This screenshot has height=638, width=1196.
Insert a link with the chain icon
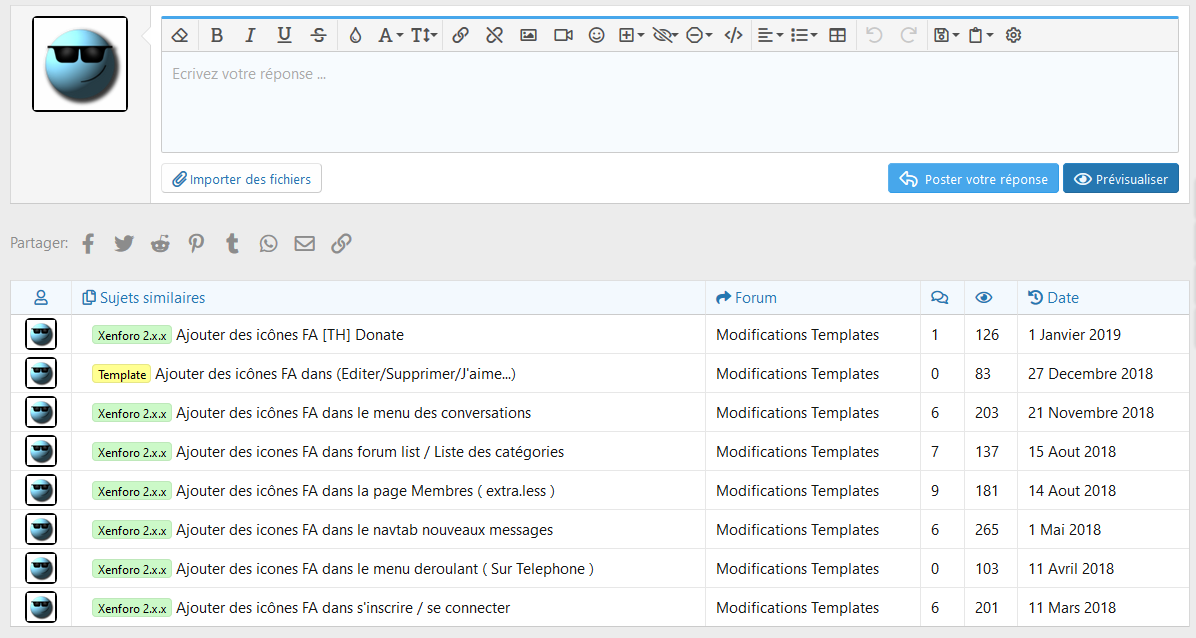(460, 35)
